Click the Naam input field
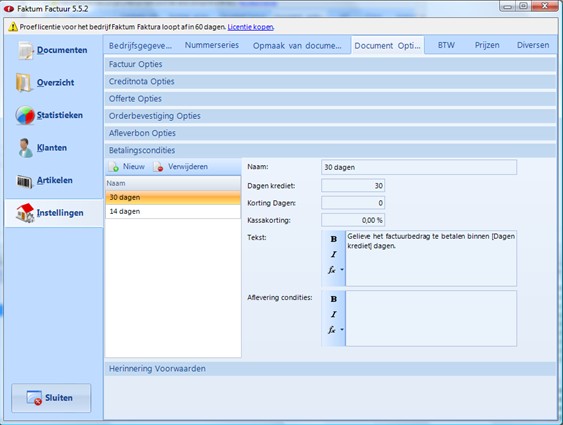 point(419,167)
